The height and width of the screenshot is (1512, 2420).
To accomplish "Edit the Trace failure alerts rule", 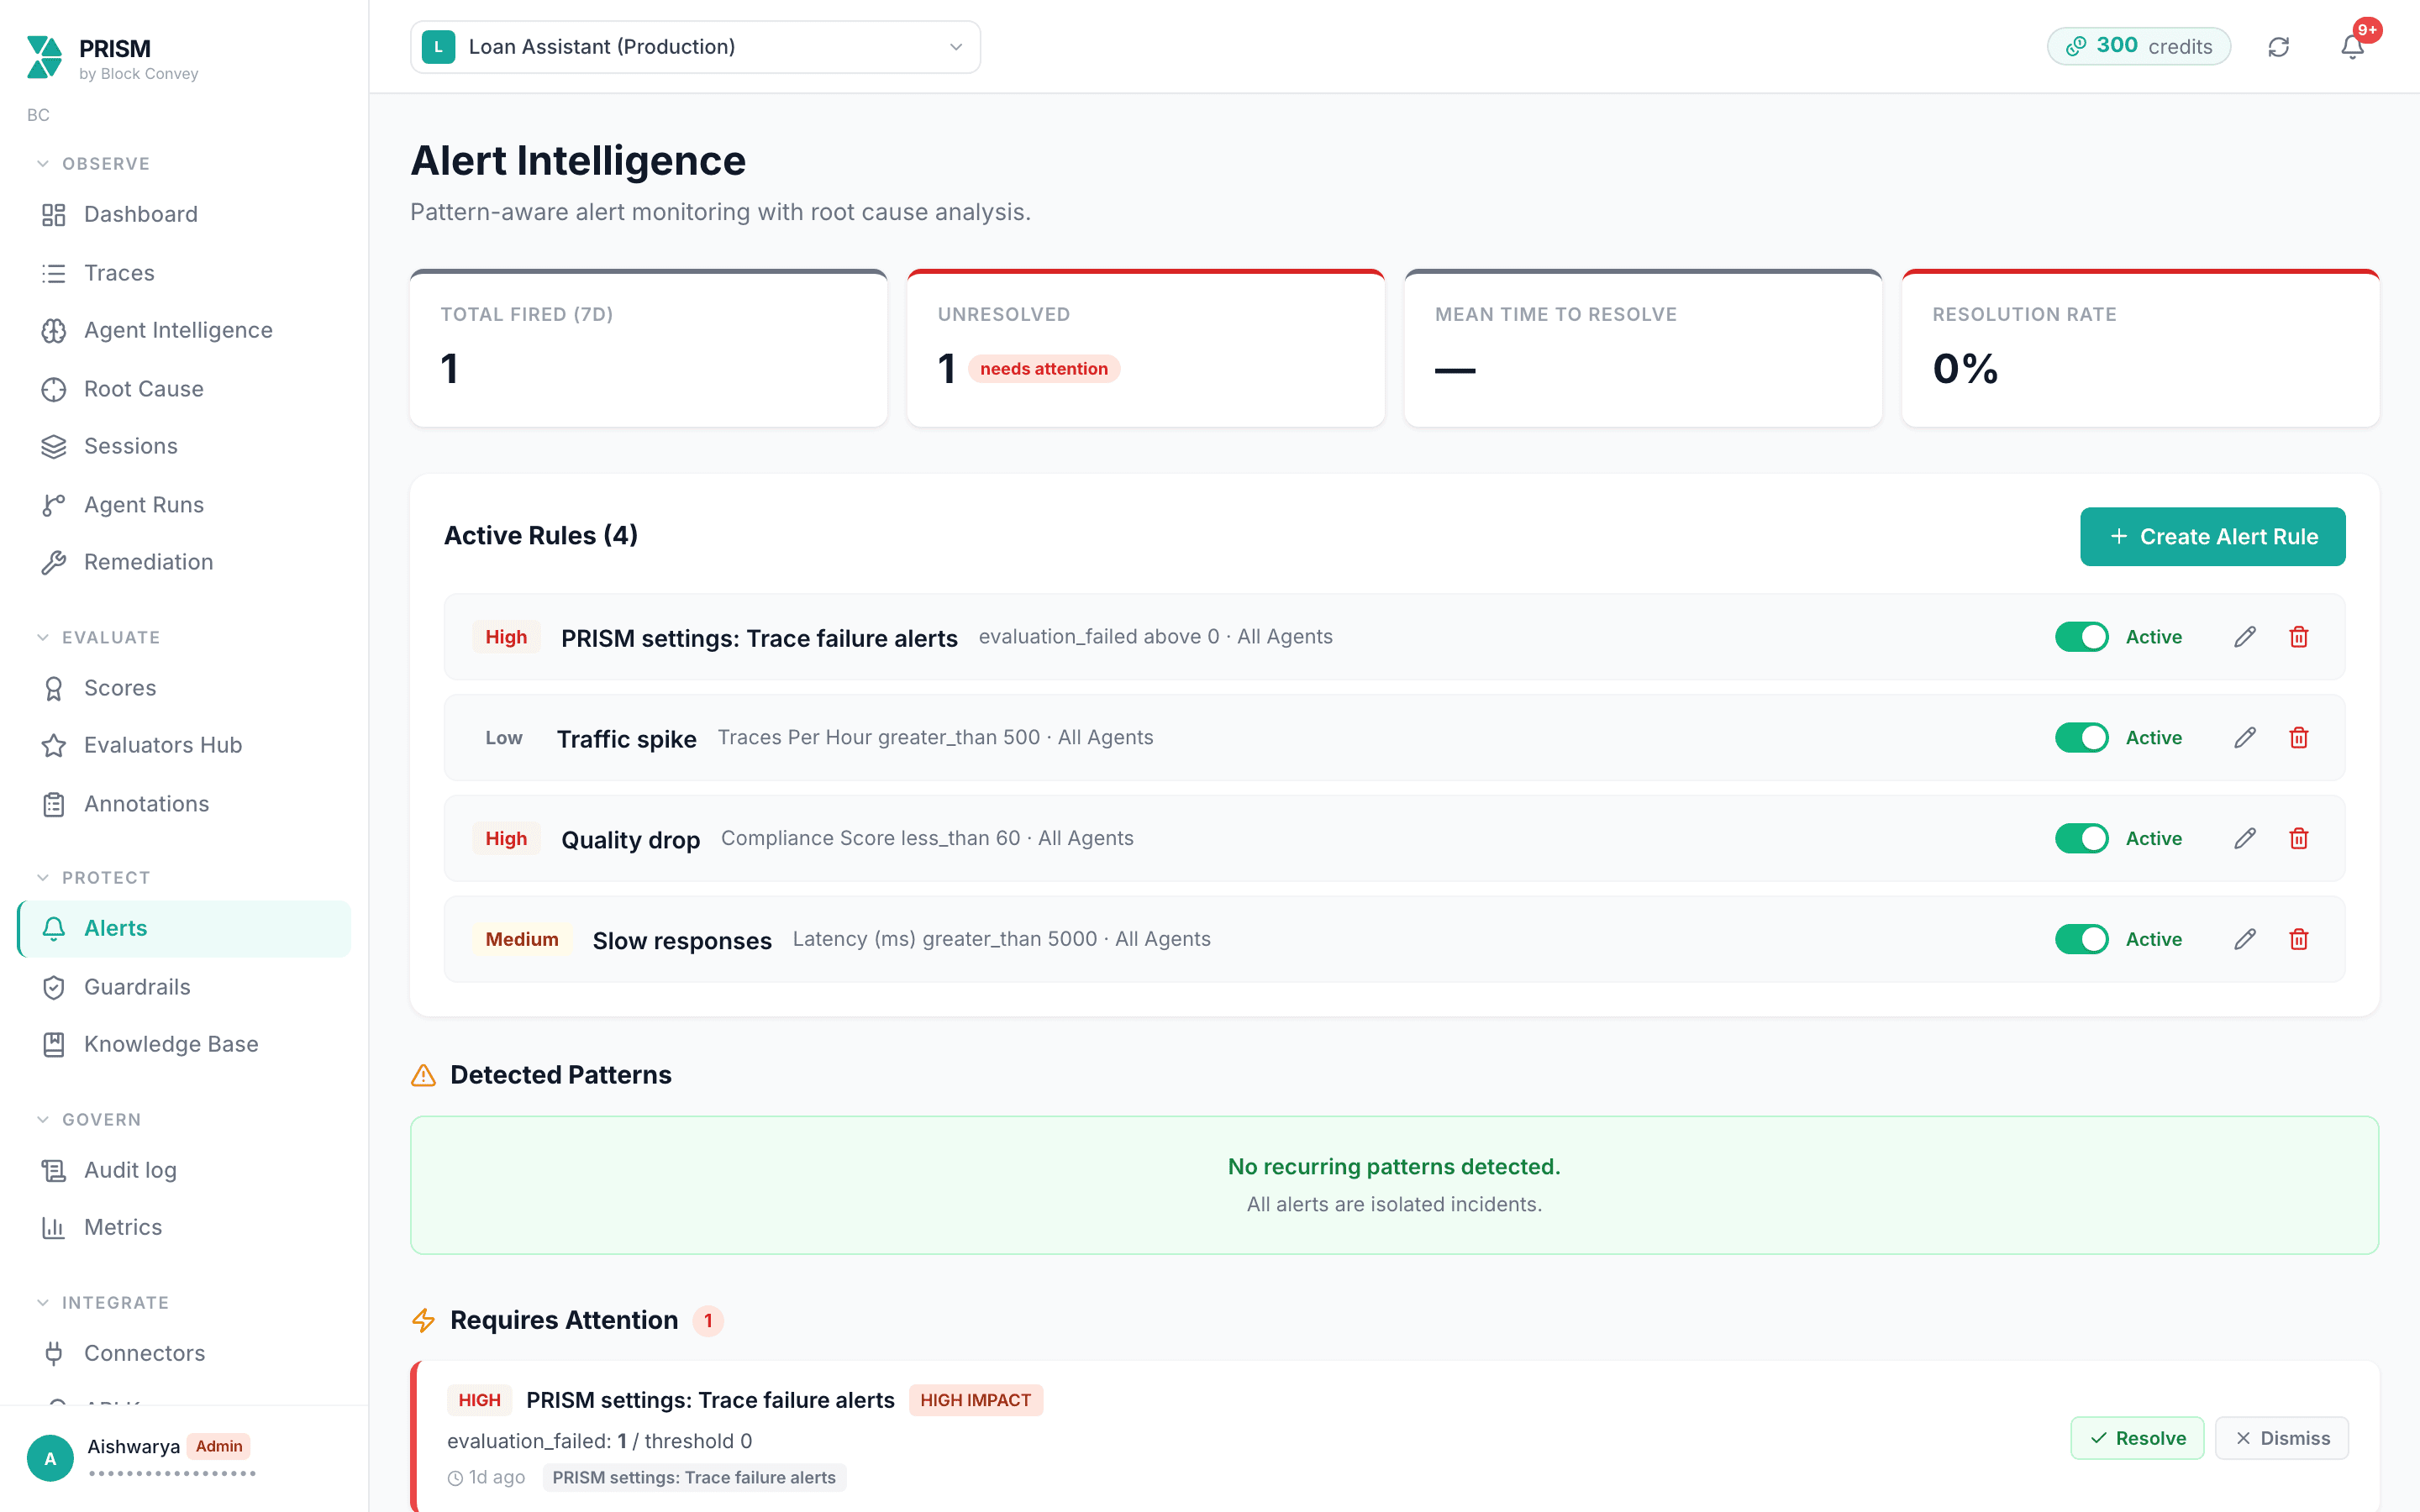I will click(2245, 637).
